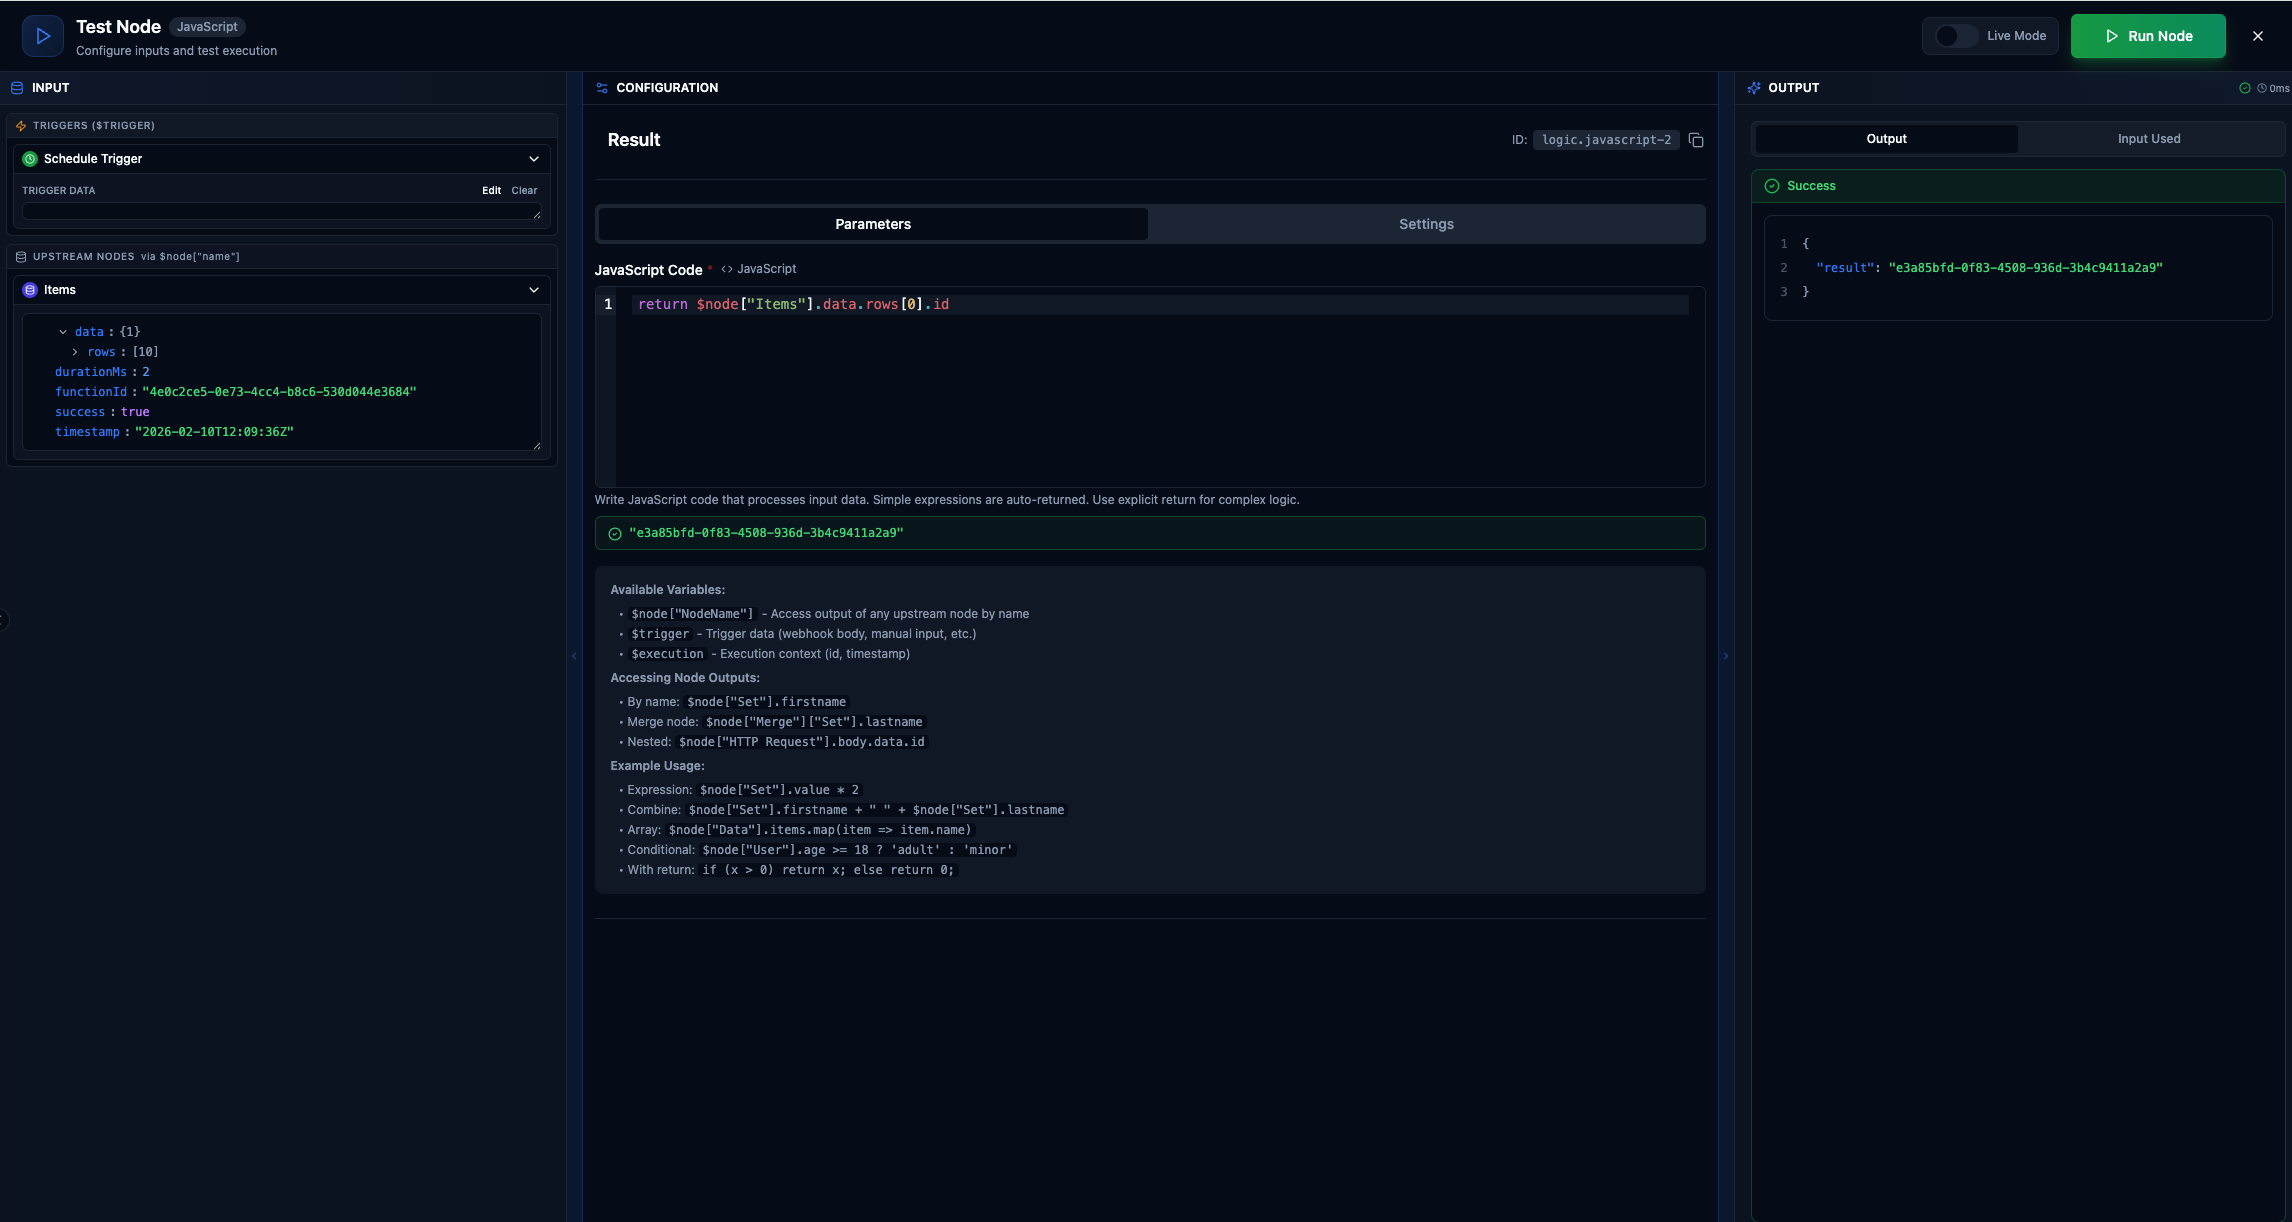
Task: Click the INPUT panel database icon
Action: coord(17,88)
